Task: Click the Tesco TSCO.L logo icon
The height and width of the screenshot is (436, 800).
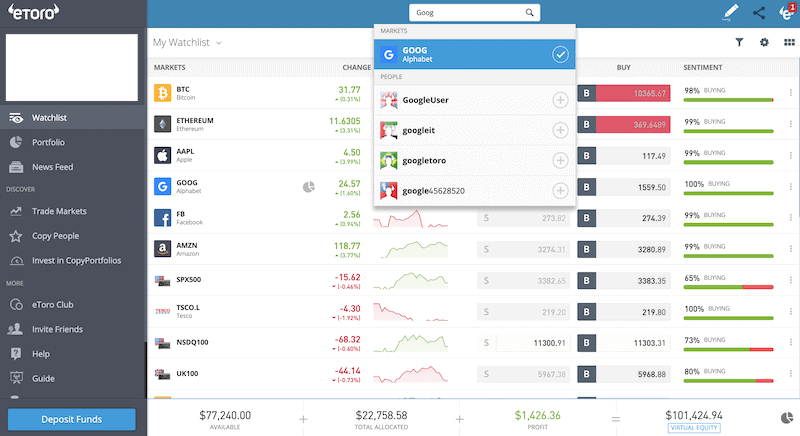Action: [x=163, y=311]
